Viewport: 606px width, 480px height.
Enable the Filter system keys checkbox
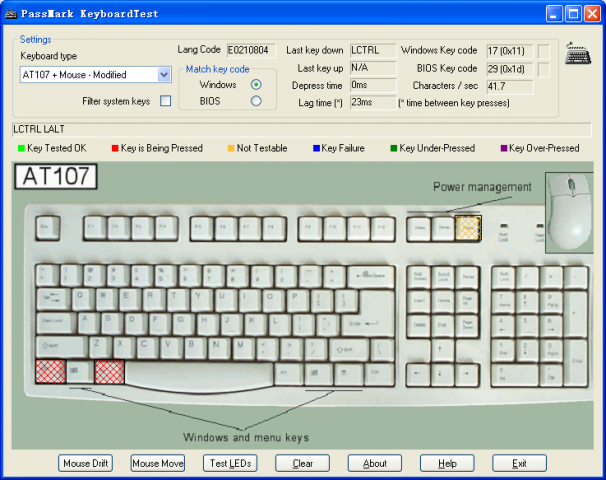point(165,101)
